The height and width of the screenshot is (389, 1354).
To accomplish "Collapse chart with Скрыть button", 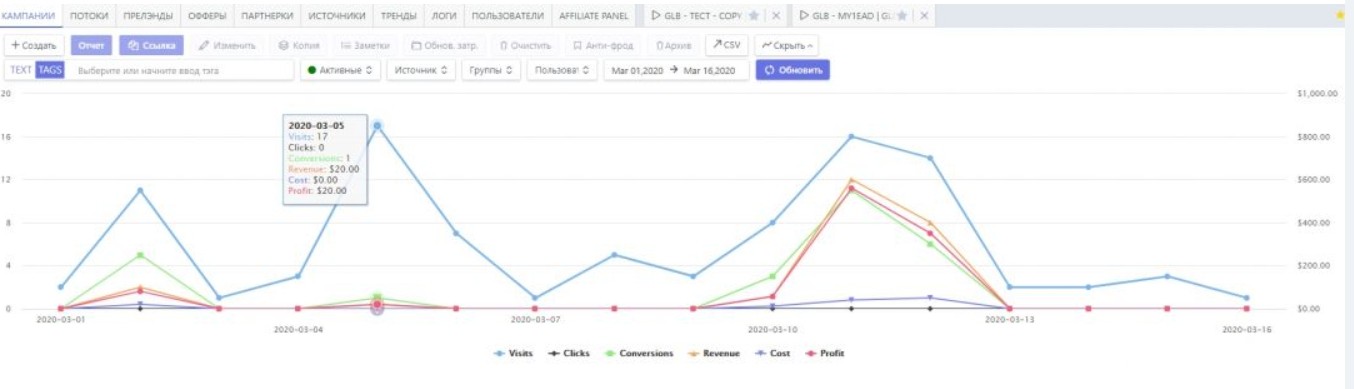I will (x=786, y=45).
